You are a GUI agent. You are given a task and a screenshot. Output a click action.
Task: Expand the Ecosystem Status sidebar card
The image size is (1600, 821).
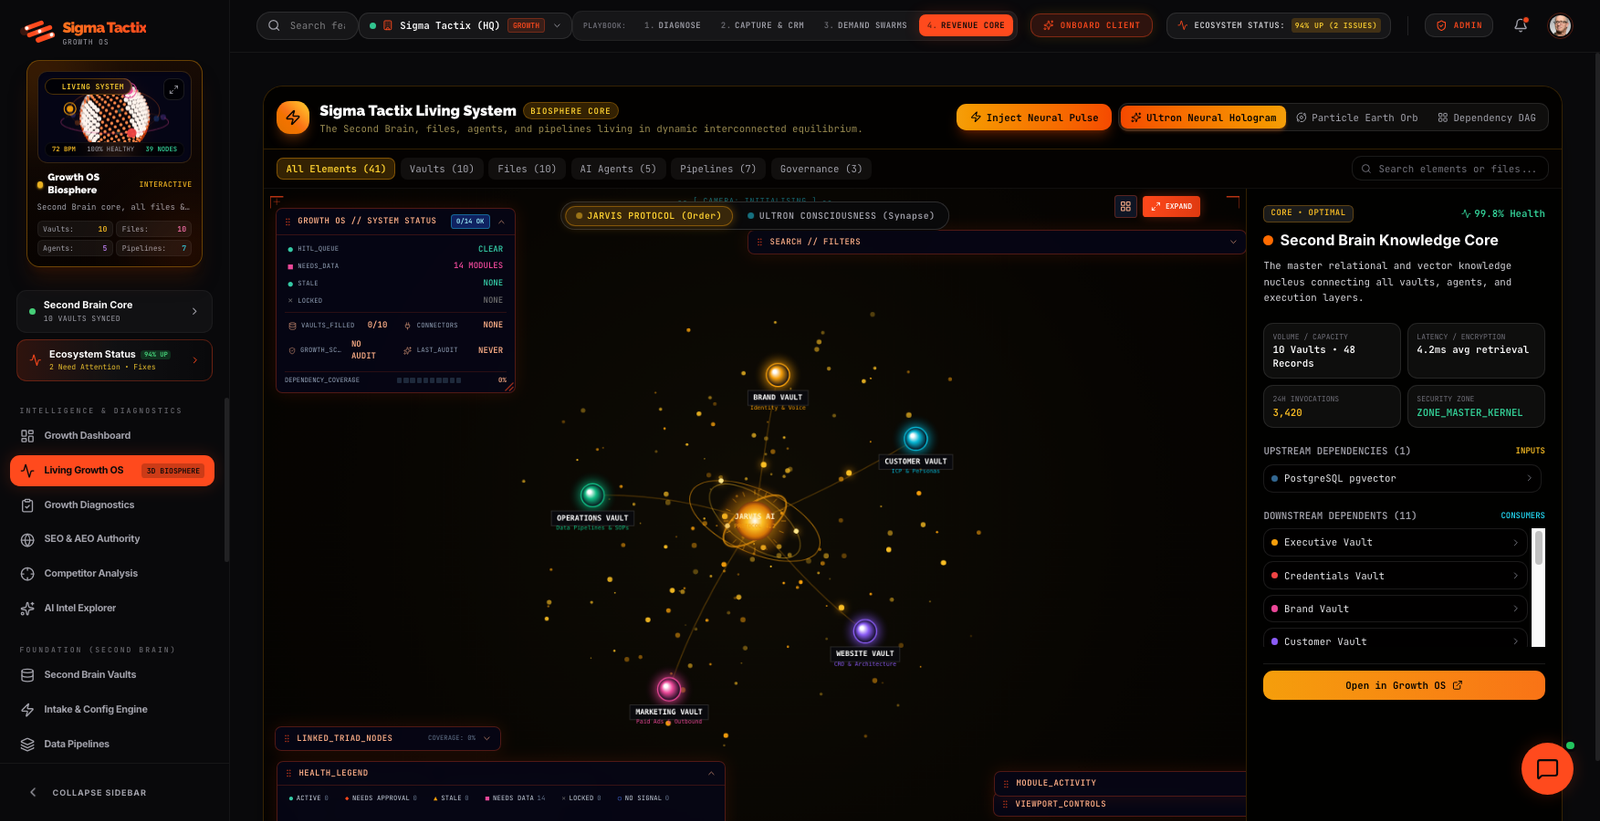tap(114, 360)
